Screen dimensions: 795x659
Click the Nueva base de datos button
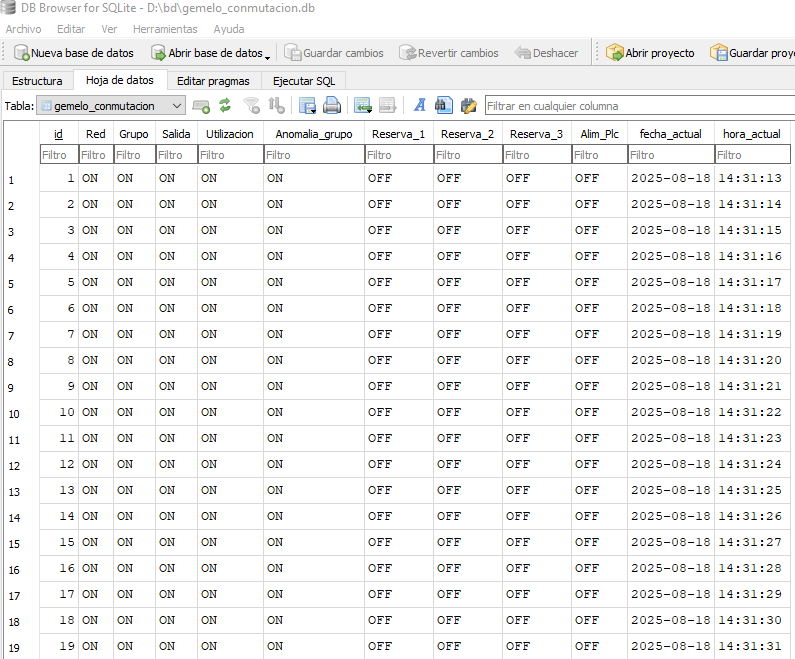74,53
